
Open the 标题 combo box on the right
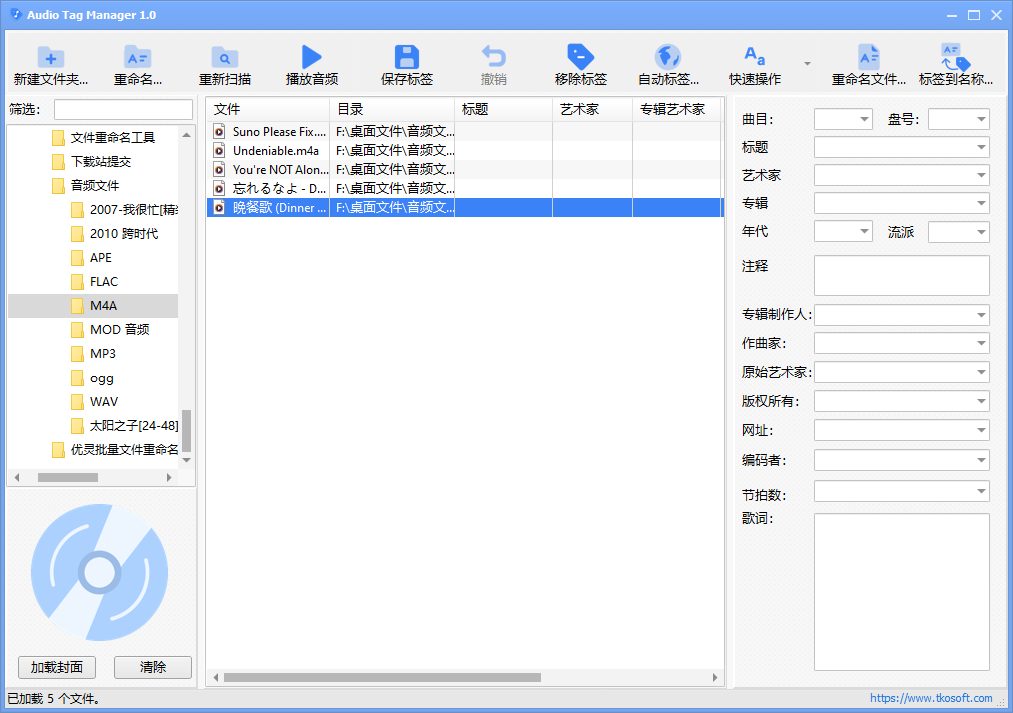coord(901,147)
